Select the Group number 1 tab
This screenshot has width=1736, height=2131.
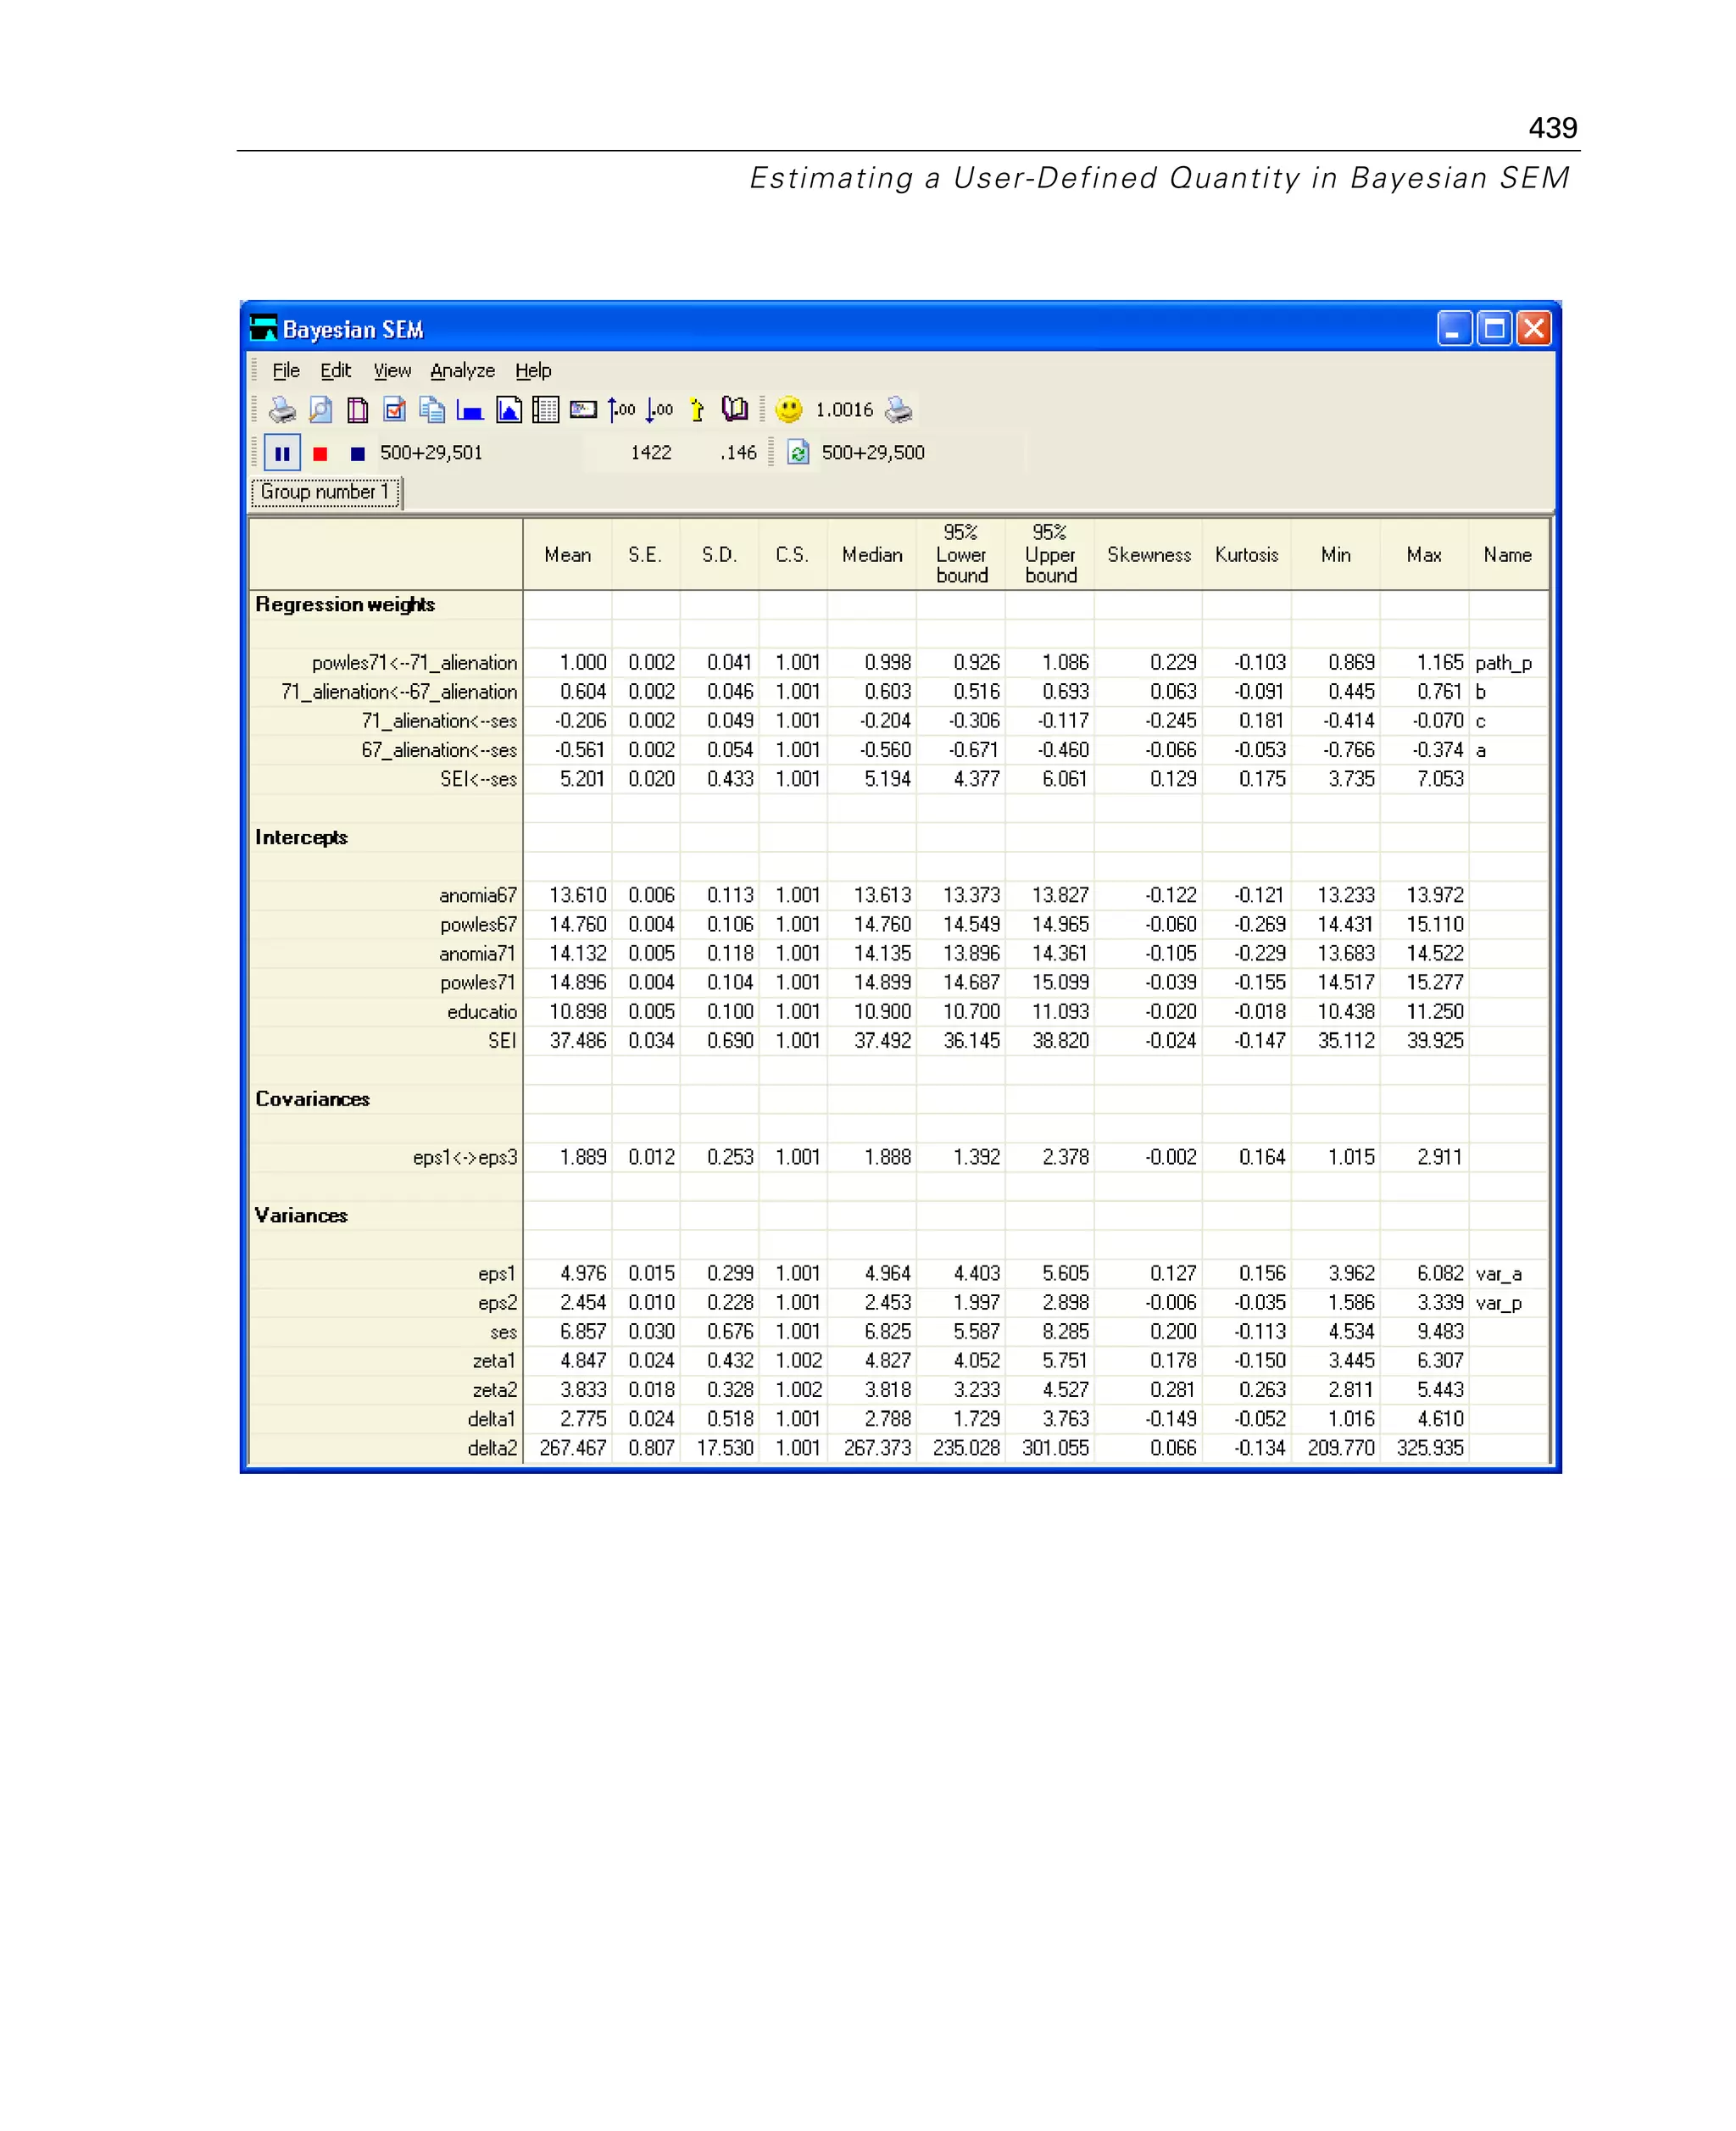[326, 492]
